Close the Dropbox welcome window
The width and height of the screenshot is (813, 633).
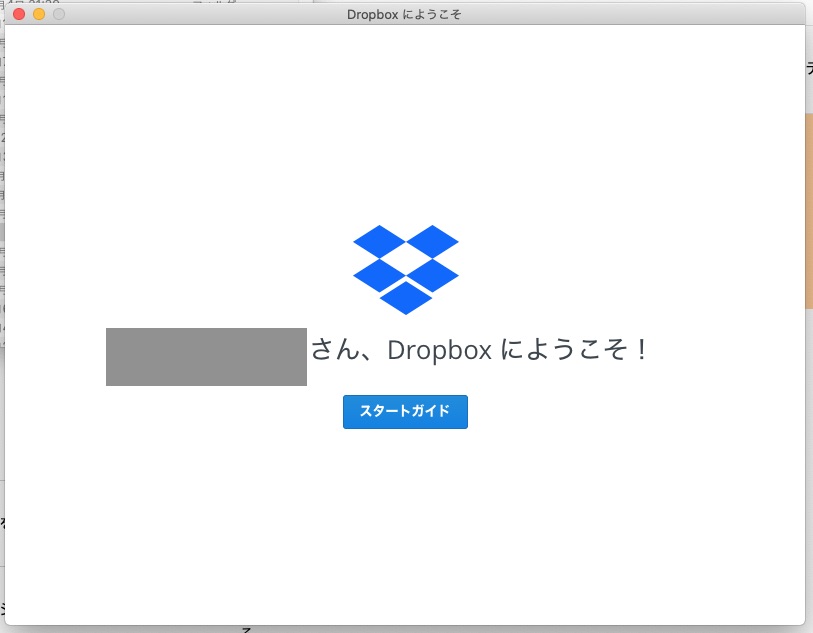19,14
